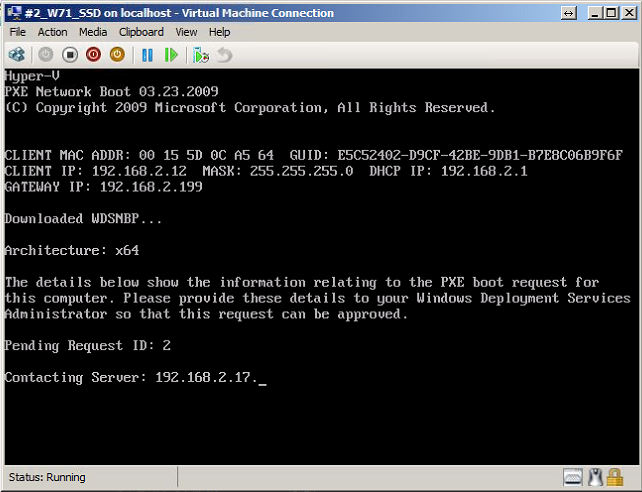Click the Microsoft copyright line
642x492 pixels.
[x=250, y=108]
